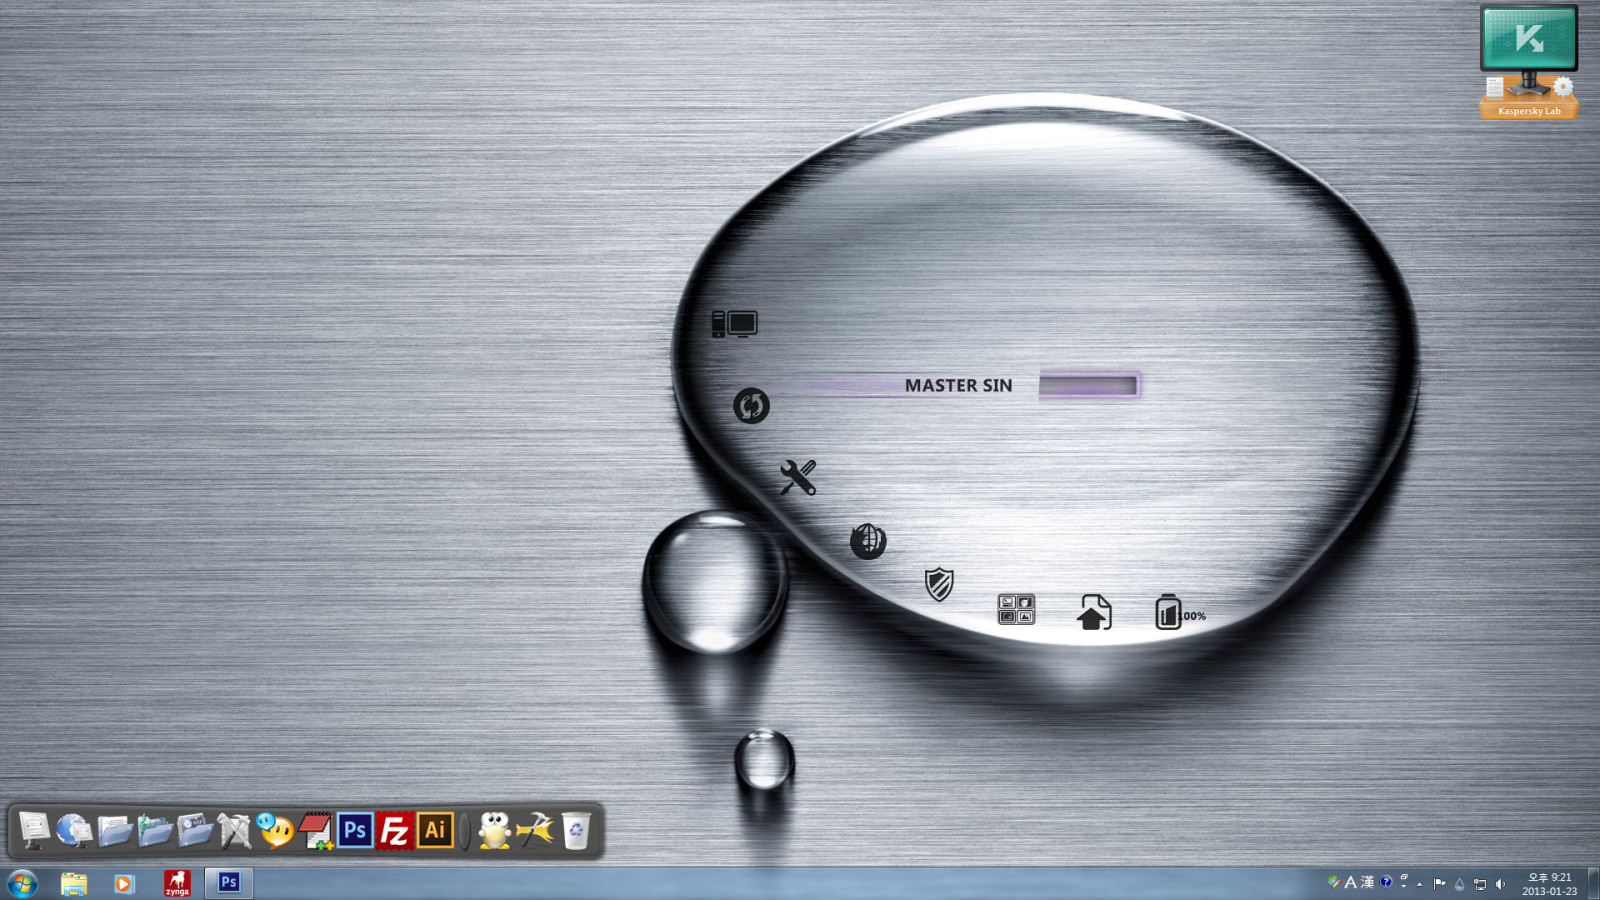The height and width of the screenshot is (900, 1600).
Task: Open the Windows Start menu
Action: pos(22,883)
